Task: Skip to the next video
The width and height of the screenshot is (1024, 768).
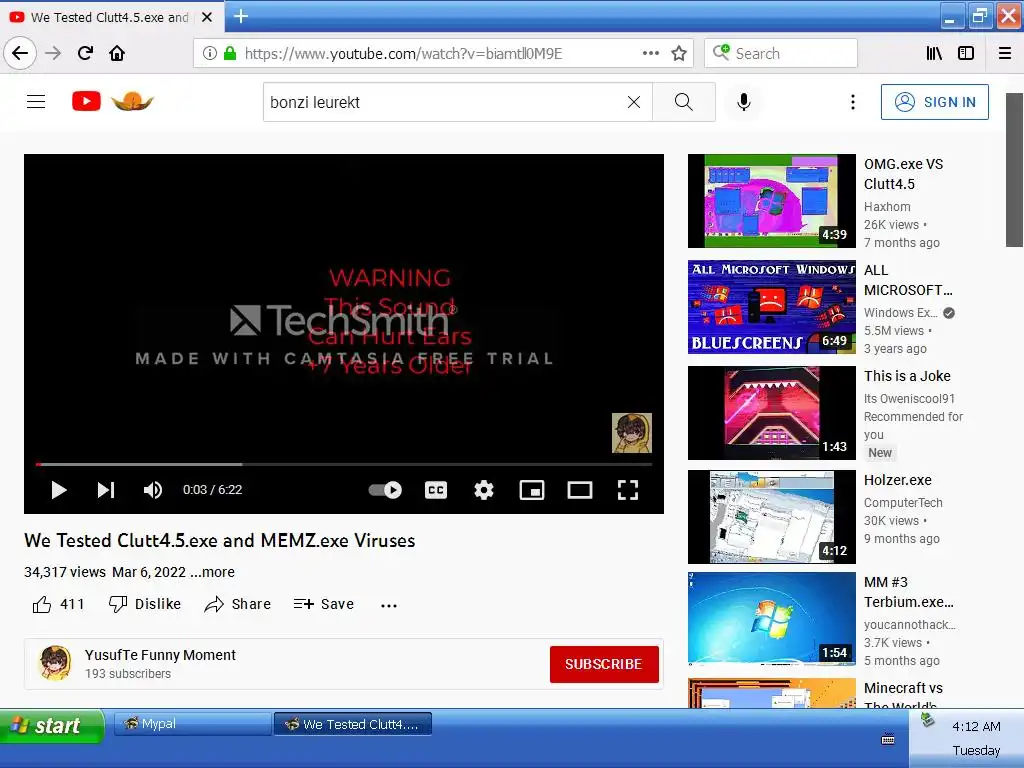Action: pyautogui.click(x=106, y=490)
